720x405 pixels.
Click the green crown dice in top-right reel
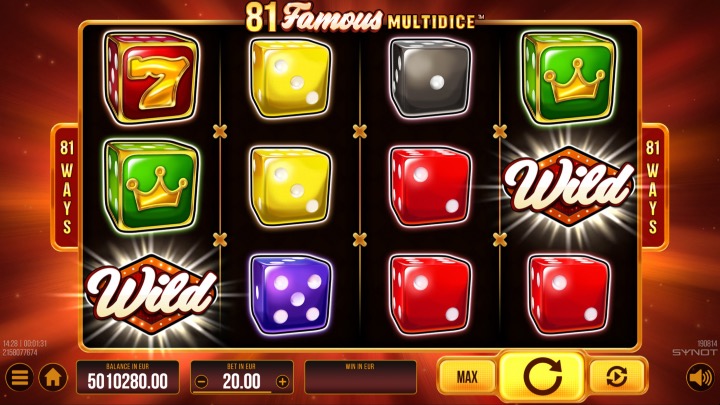coord(569,77)
